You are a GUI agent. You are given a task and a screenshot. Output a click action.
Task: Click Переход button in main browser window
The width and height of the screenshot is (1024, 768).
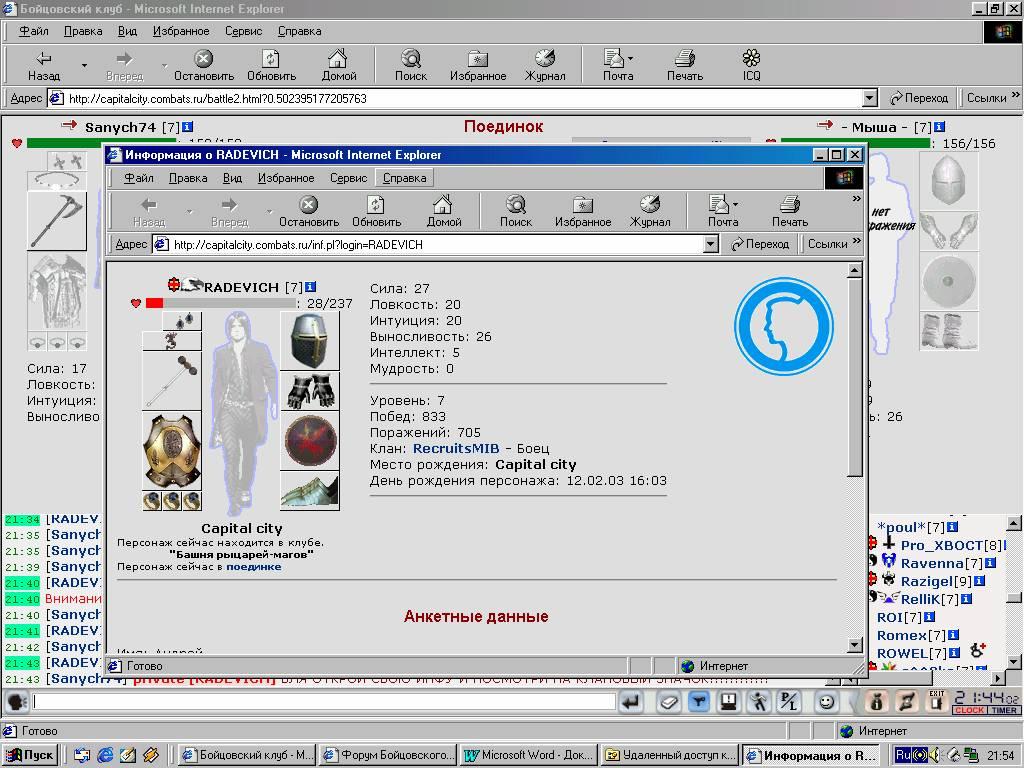[x=919, y=98]
